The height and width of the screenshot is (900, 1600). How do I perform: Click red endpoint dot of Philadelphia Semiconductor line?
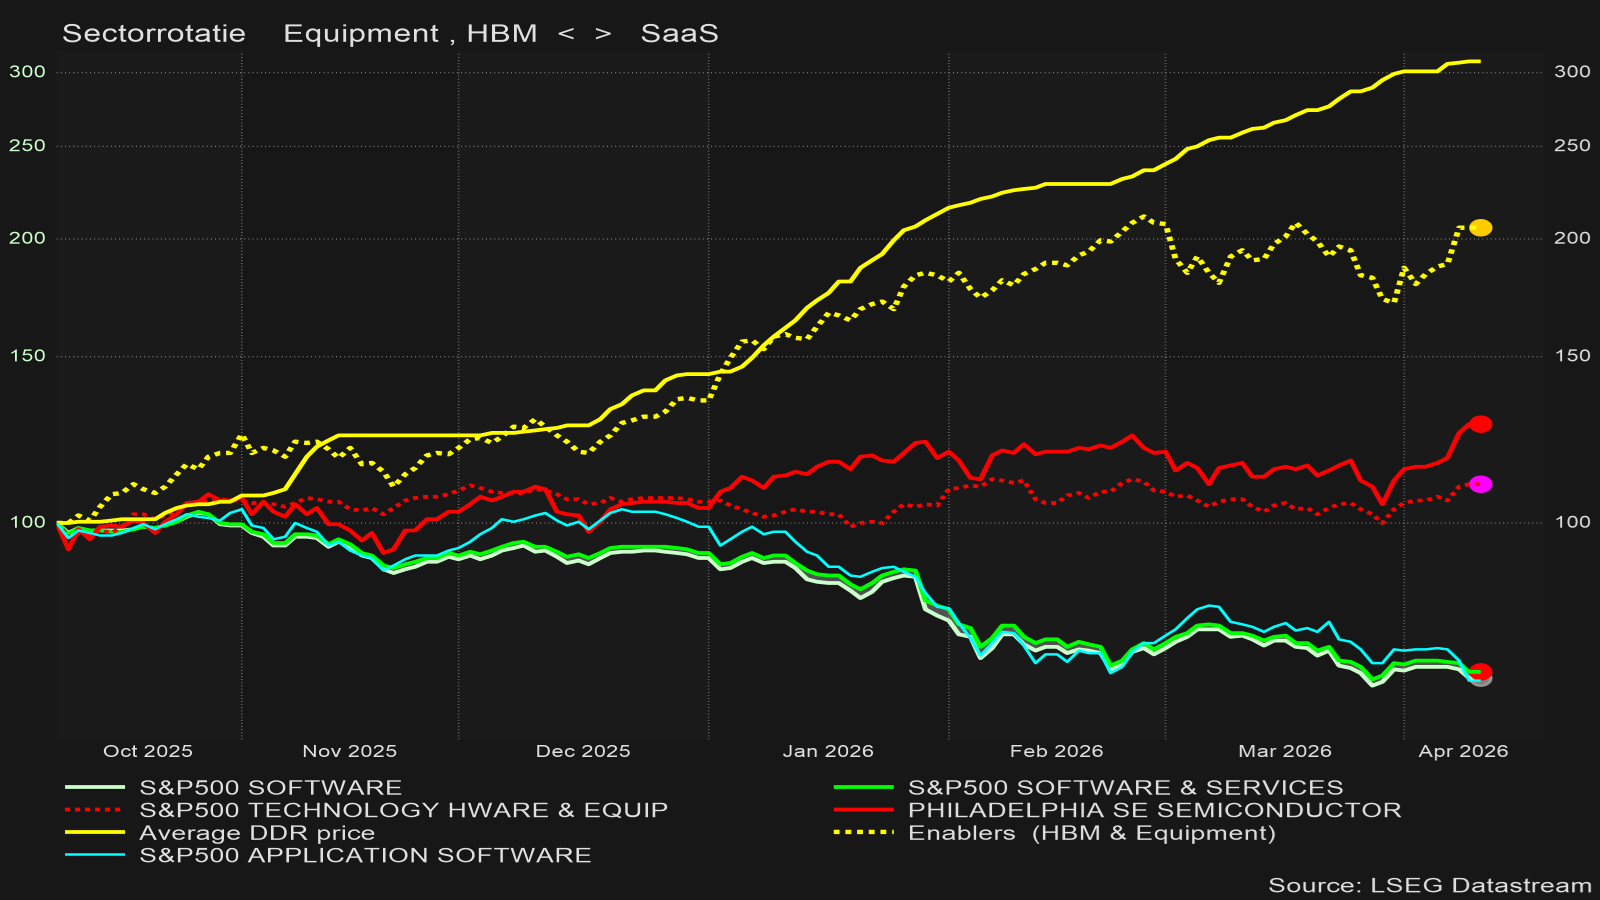(1480, 424)
